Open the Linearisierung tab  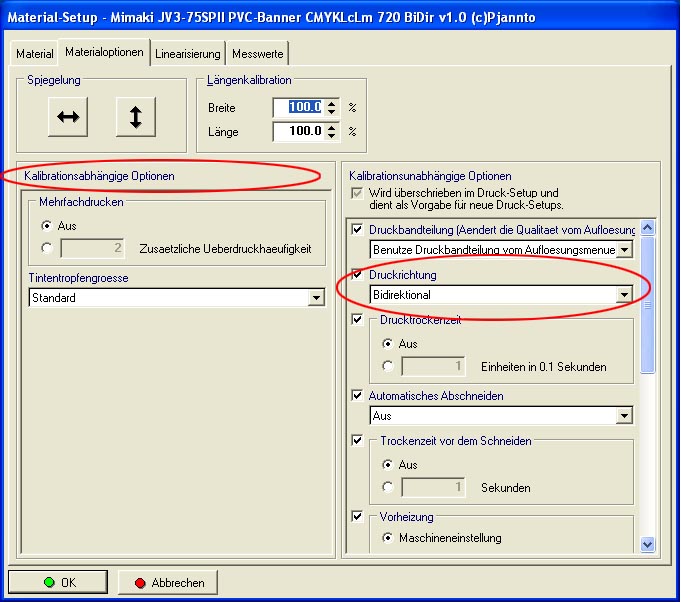click(187, 53)
